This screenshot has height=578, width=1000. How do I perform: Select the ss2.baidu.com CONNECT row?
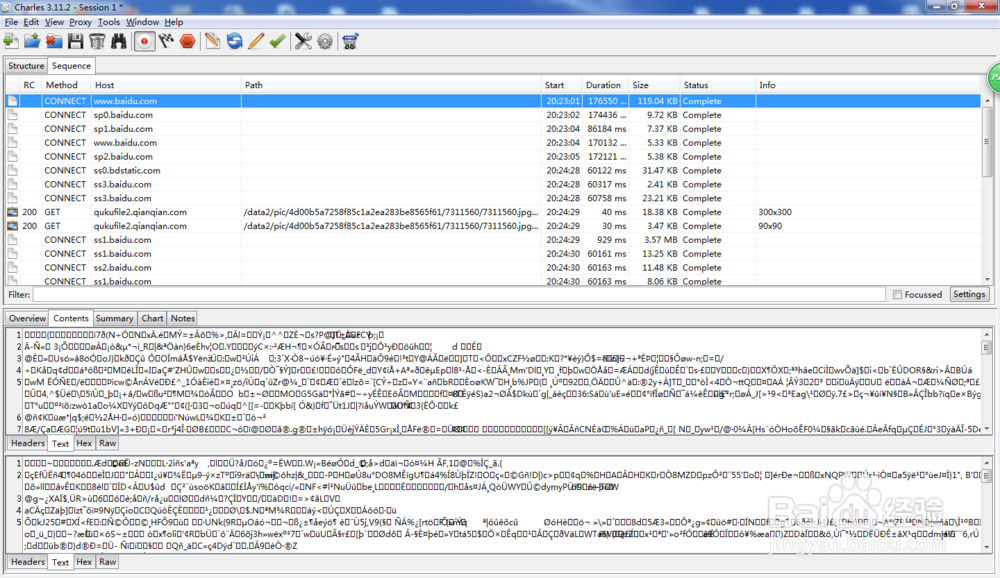click(492, 267)
